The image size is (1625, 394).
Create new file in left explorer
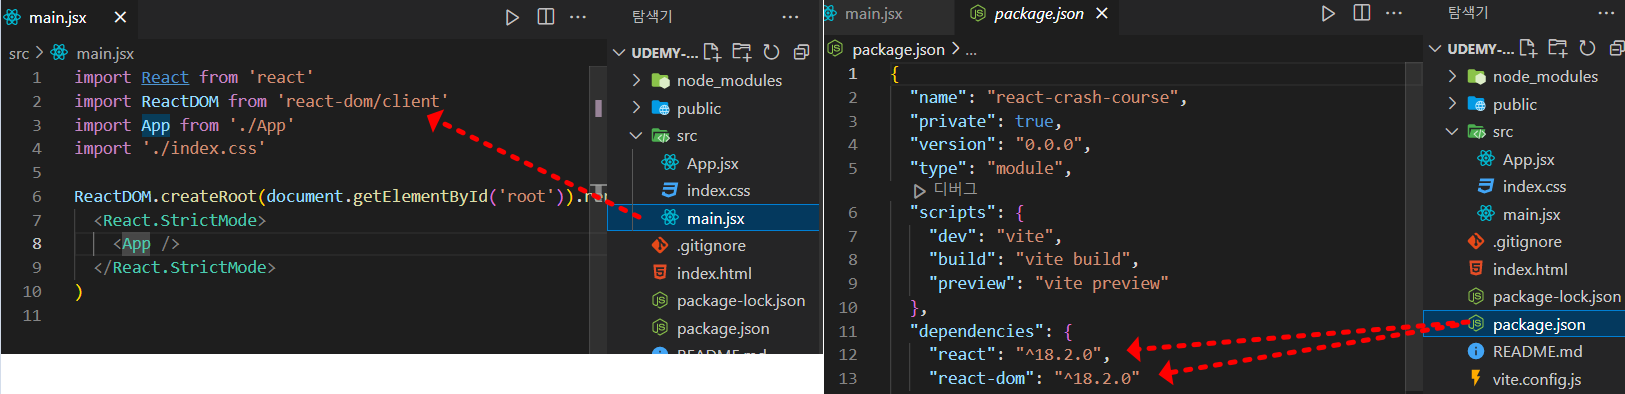712,52
